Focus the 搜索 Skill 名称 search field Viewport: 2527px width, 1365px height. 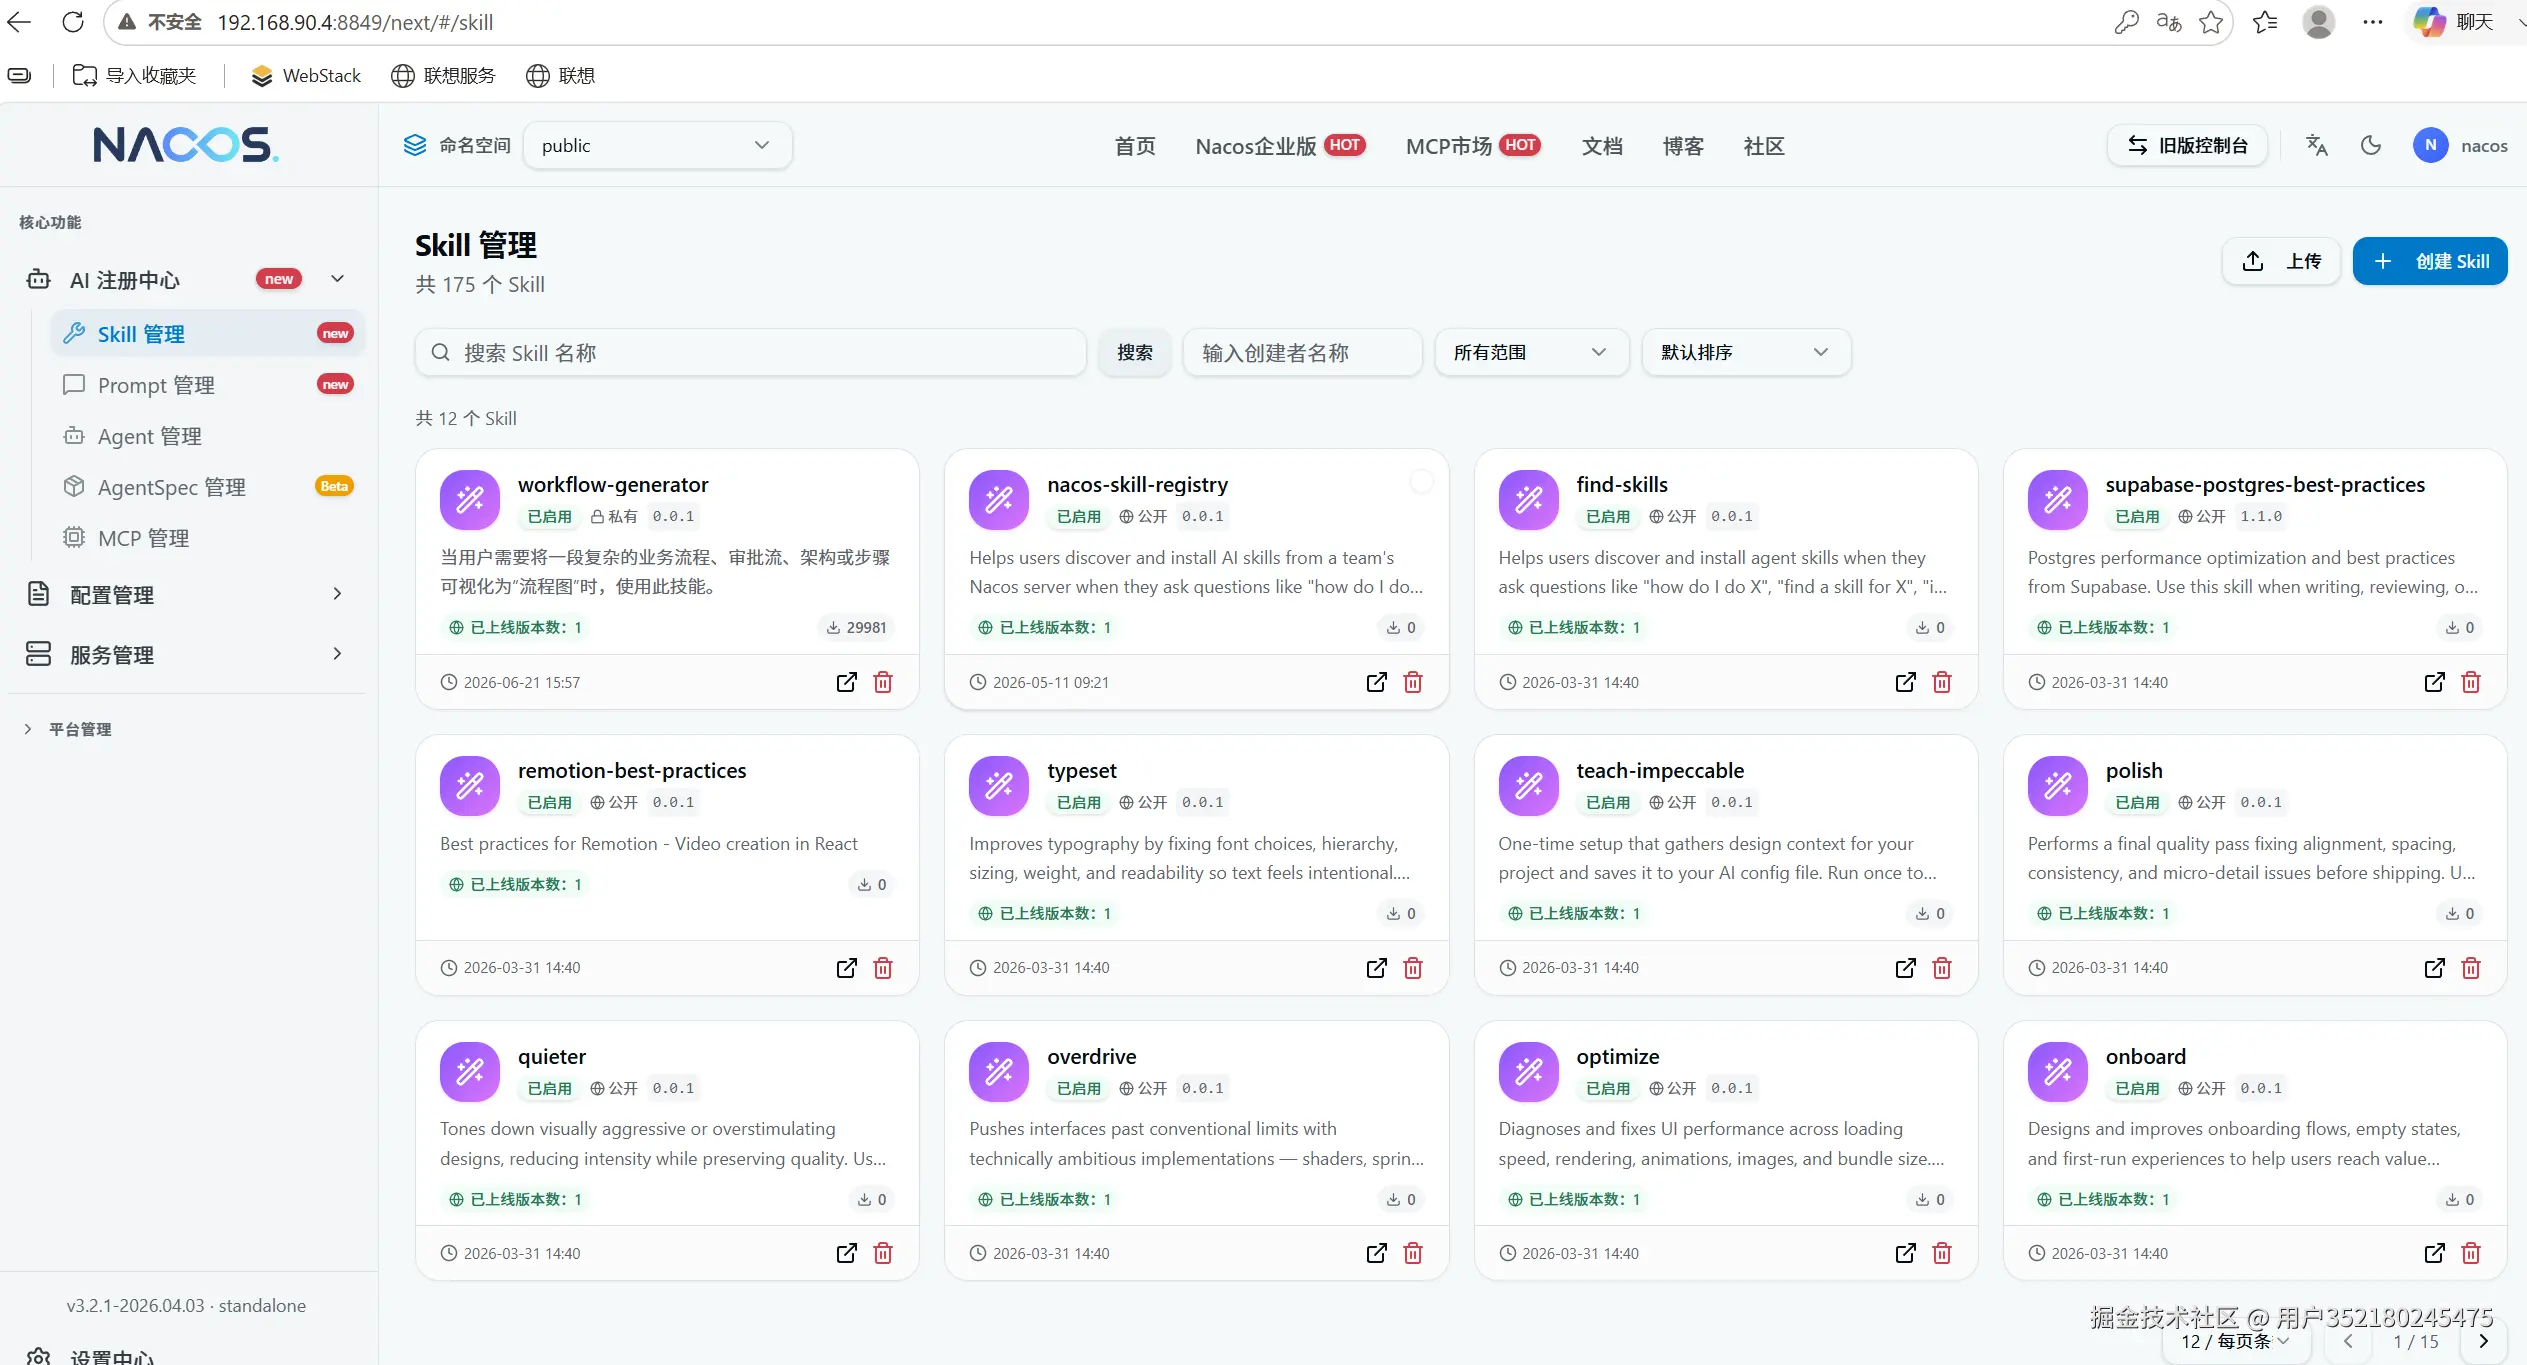point(751,353)
